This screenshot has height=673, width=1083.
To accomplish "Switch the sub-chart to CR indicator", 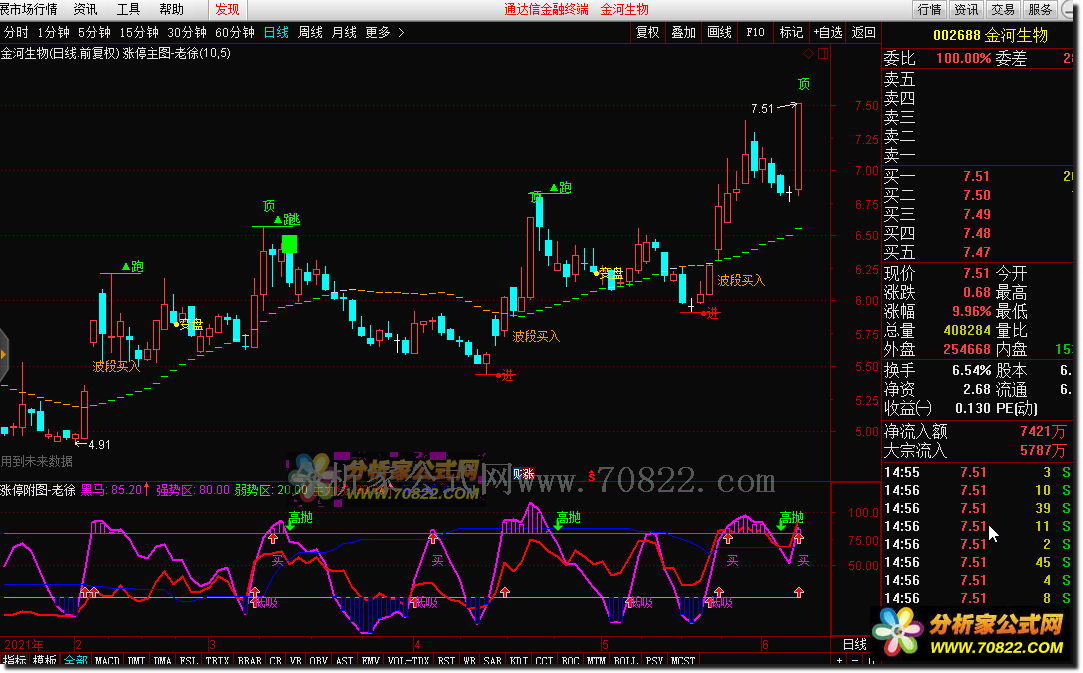I will coord(276,661).
